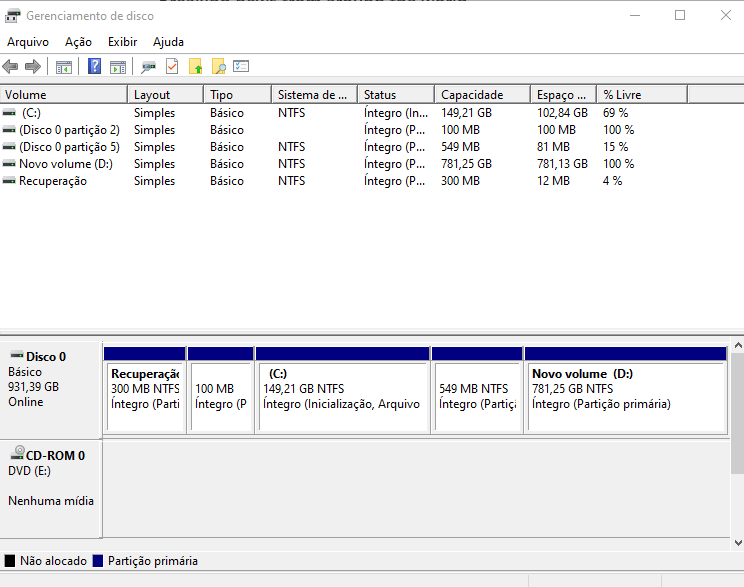The image size is (744, 587).
Task: Toggle the console tree pane icon
Action: pyautogui.click(x=64, y=67)
